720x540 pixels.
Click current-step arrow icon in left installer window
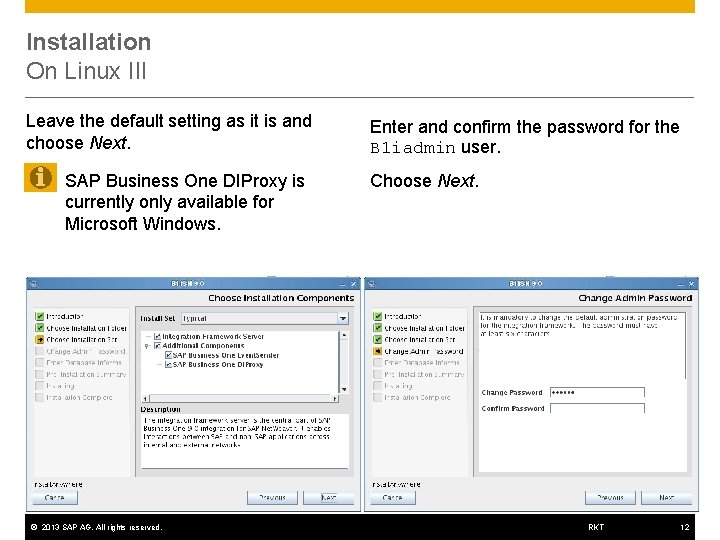(39, 340)
